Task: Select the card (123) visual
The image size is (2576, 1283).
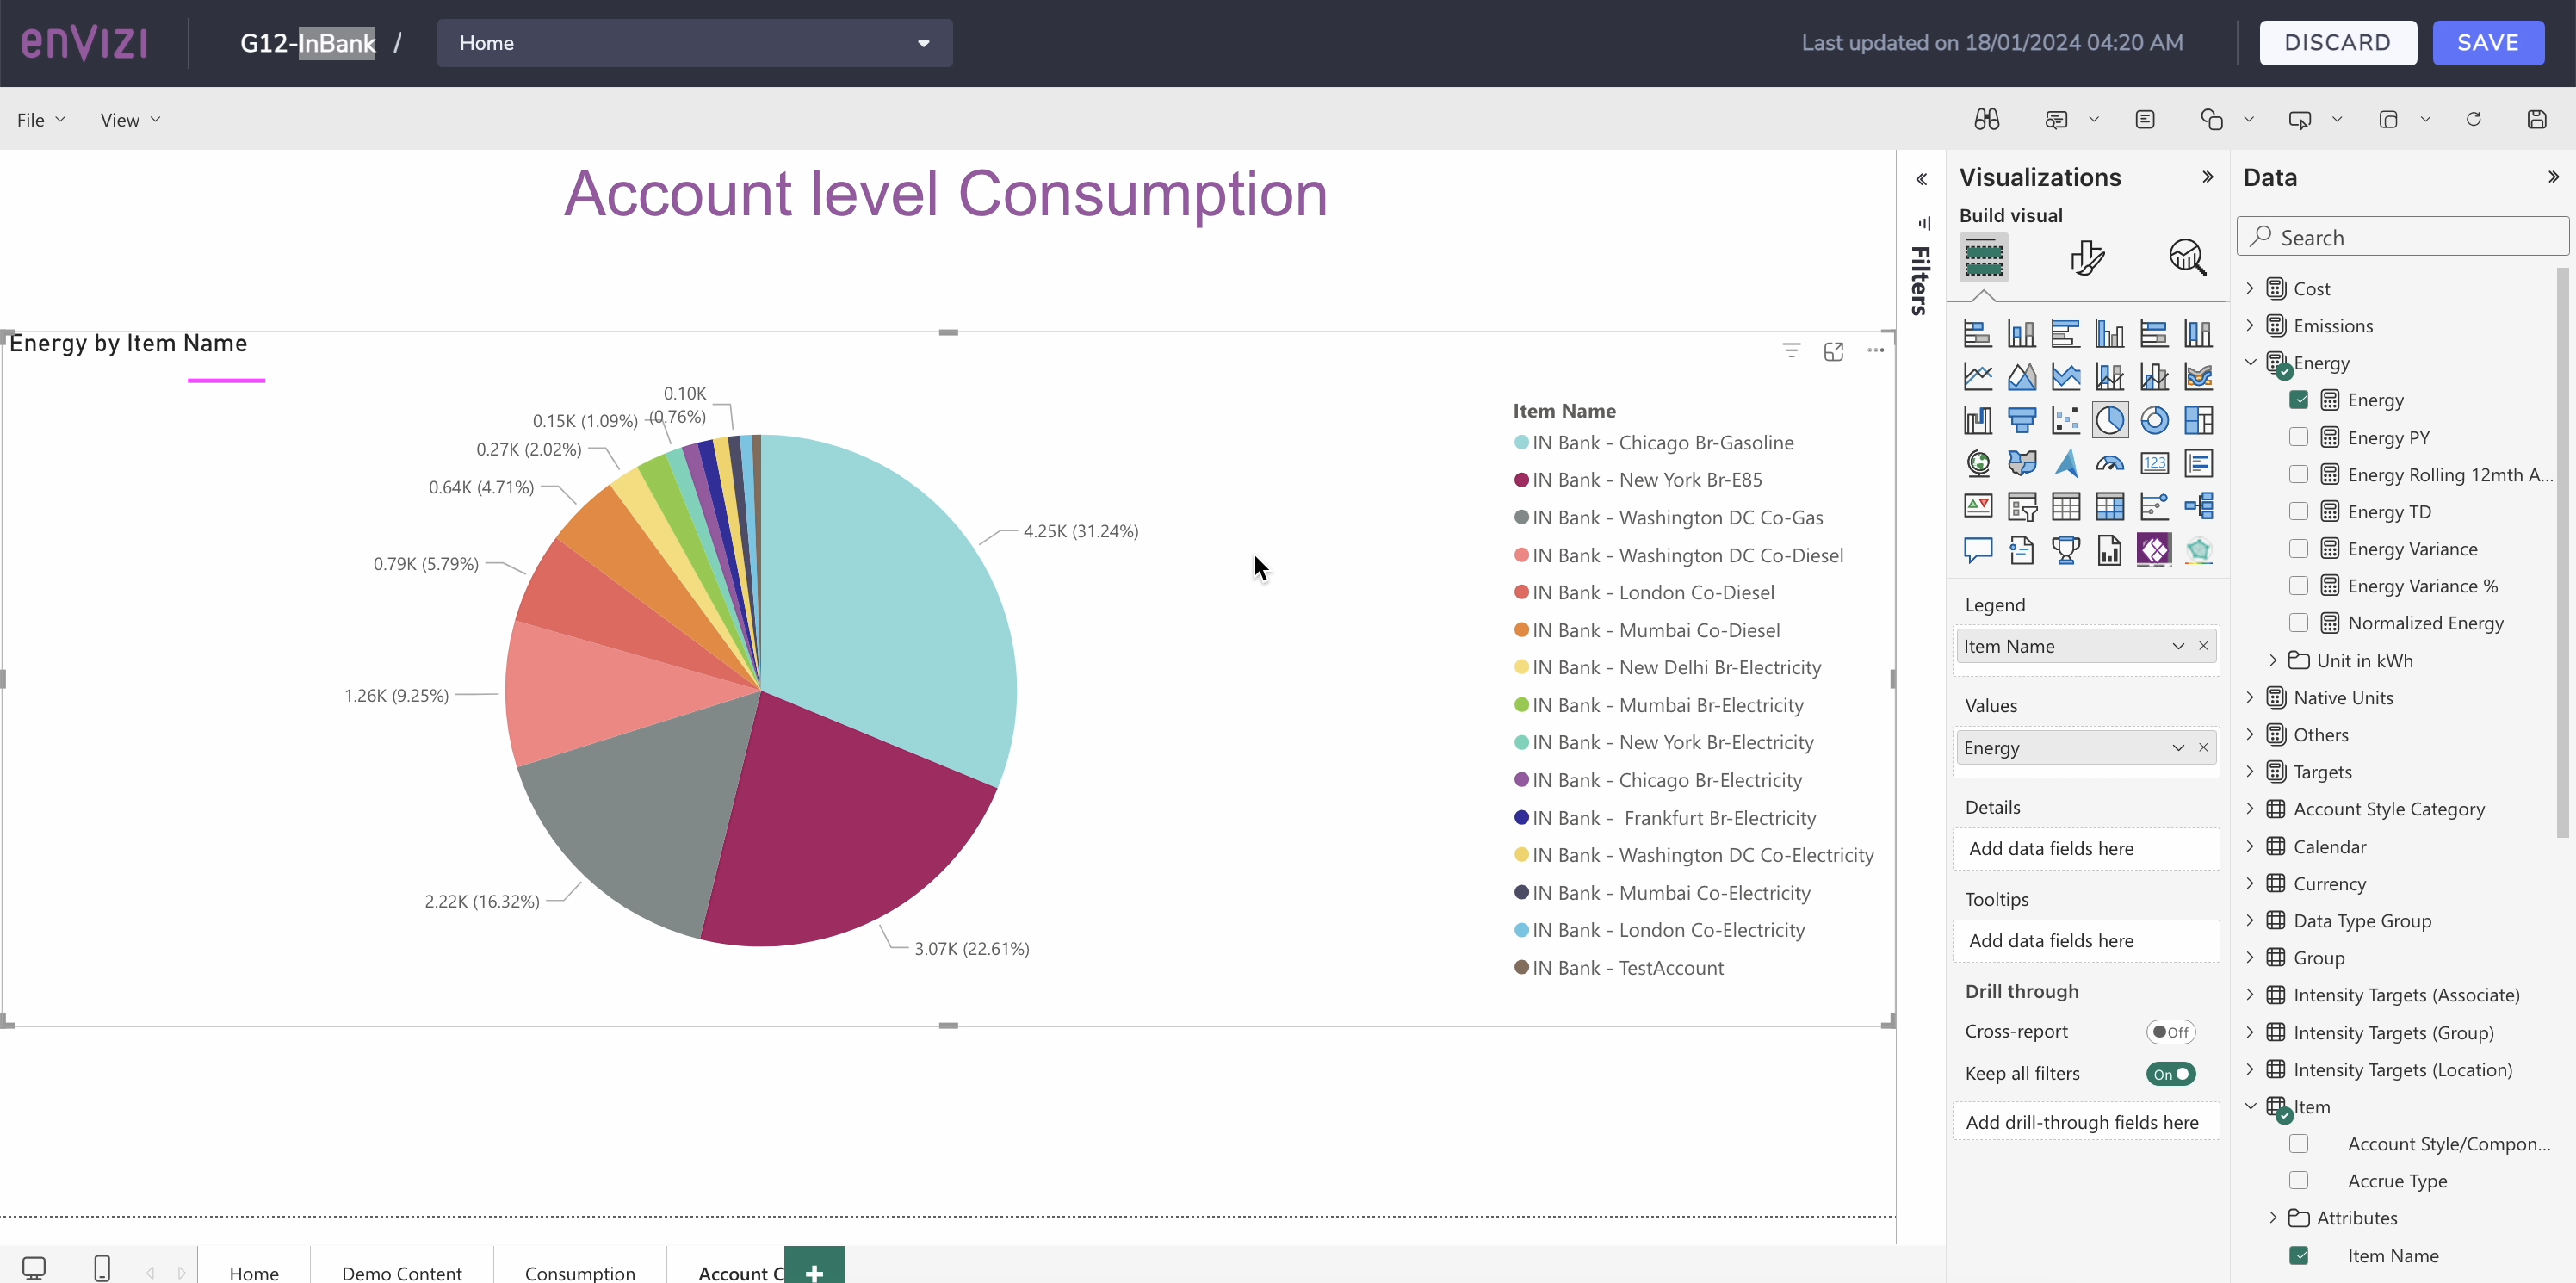Action: 2154,463
